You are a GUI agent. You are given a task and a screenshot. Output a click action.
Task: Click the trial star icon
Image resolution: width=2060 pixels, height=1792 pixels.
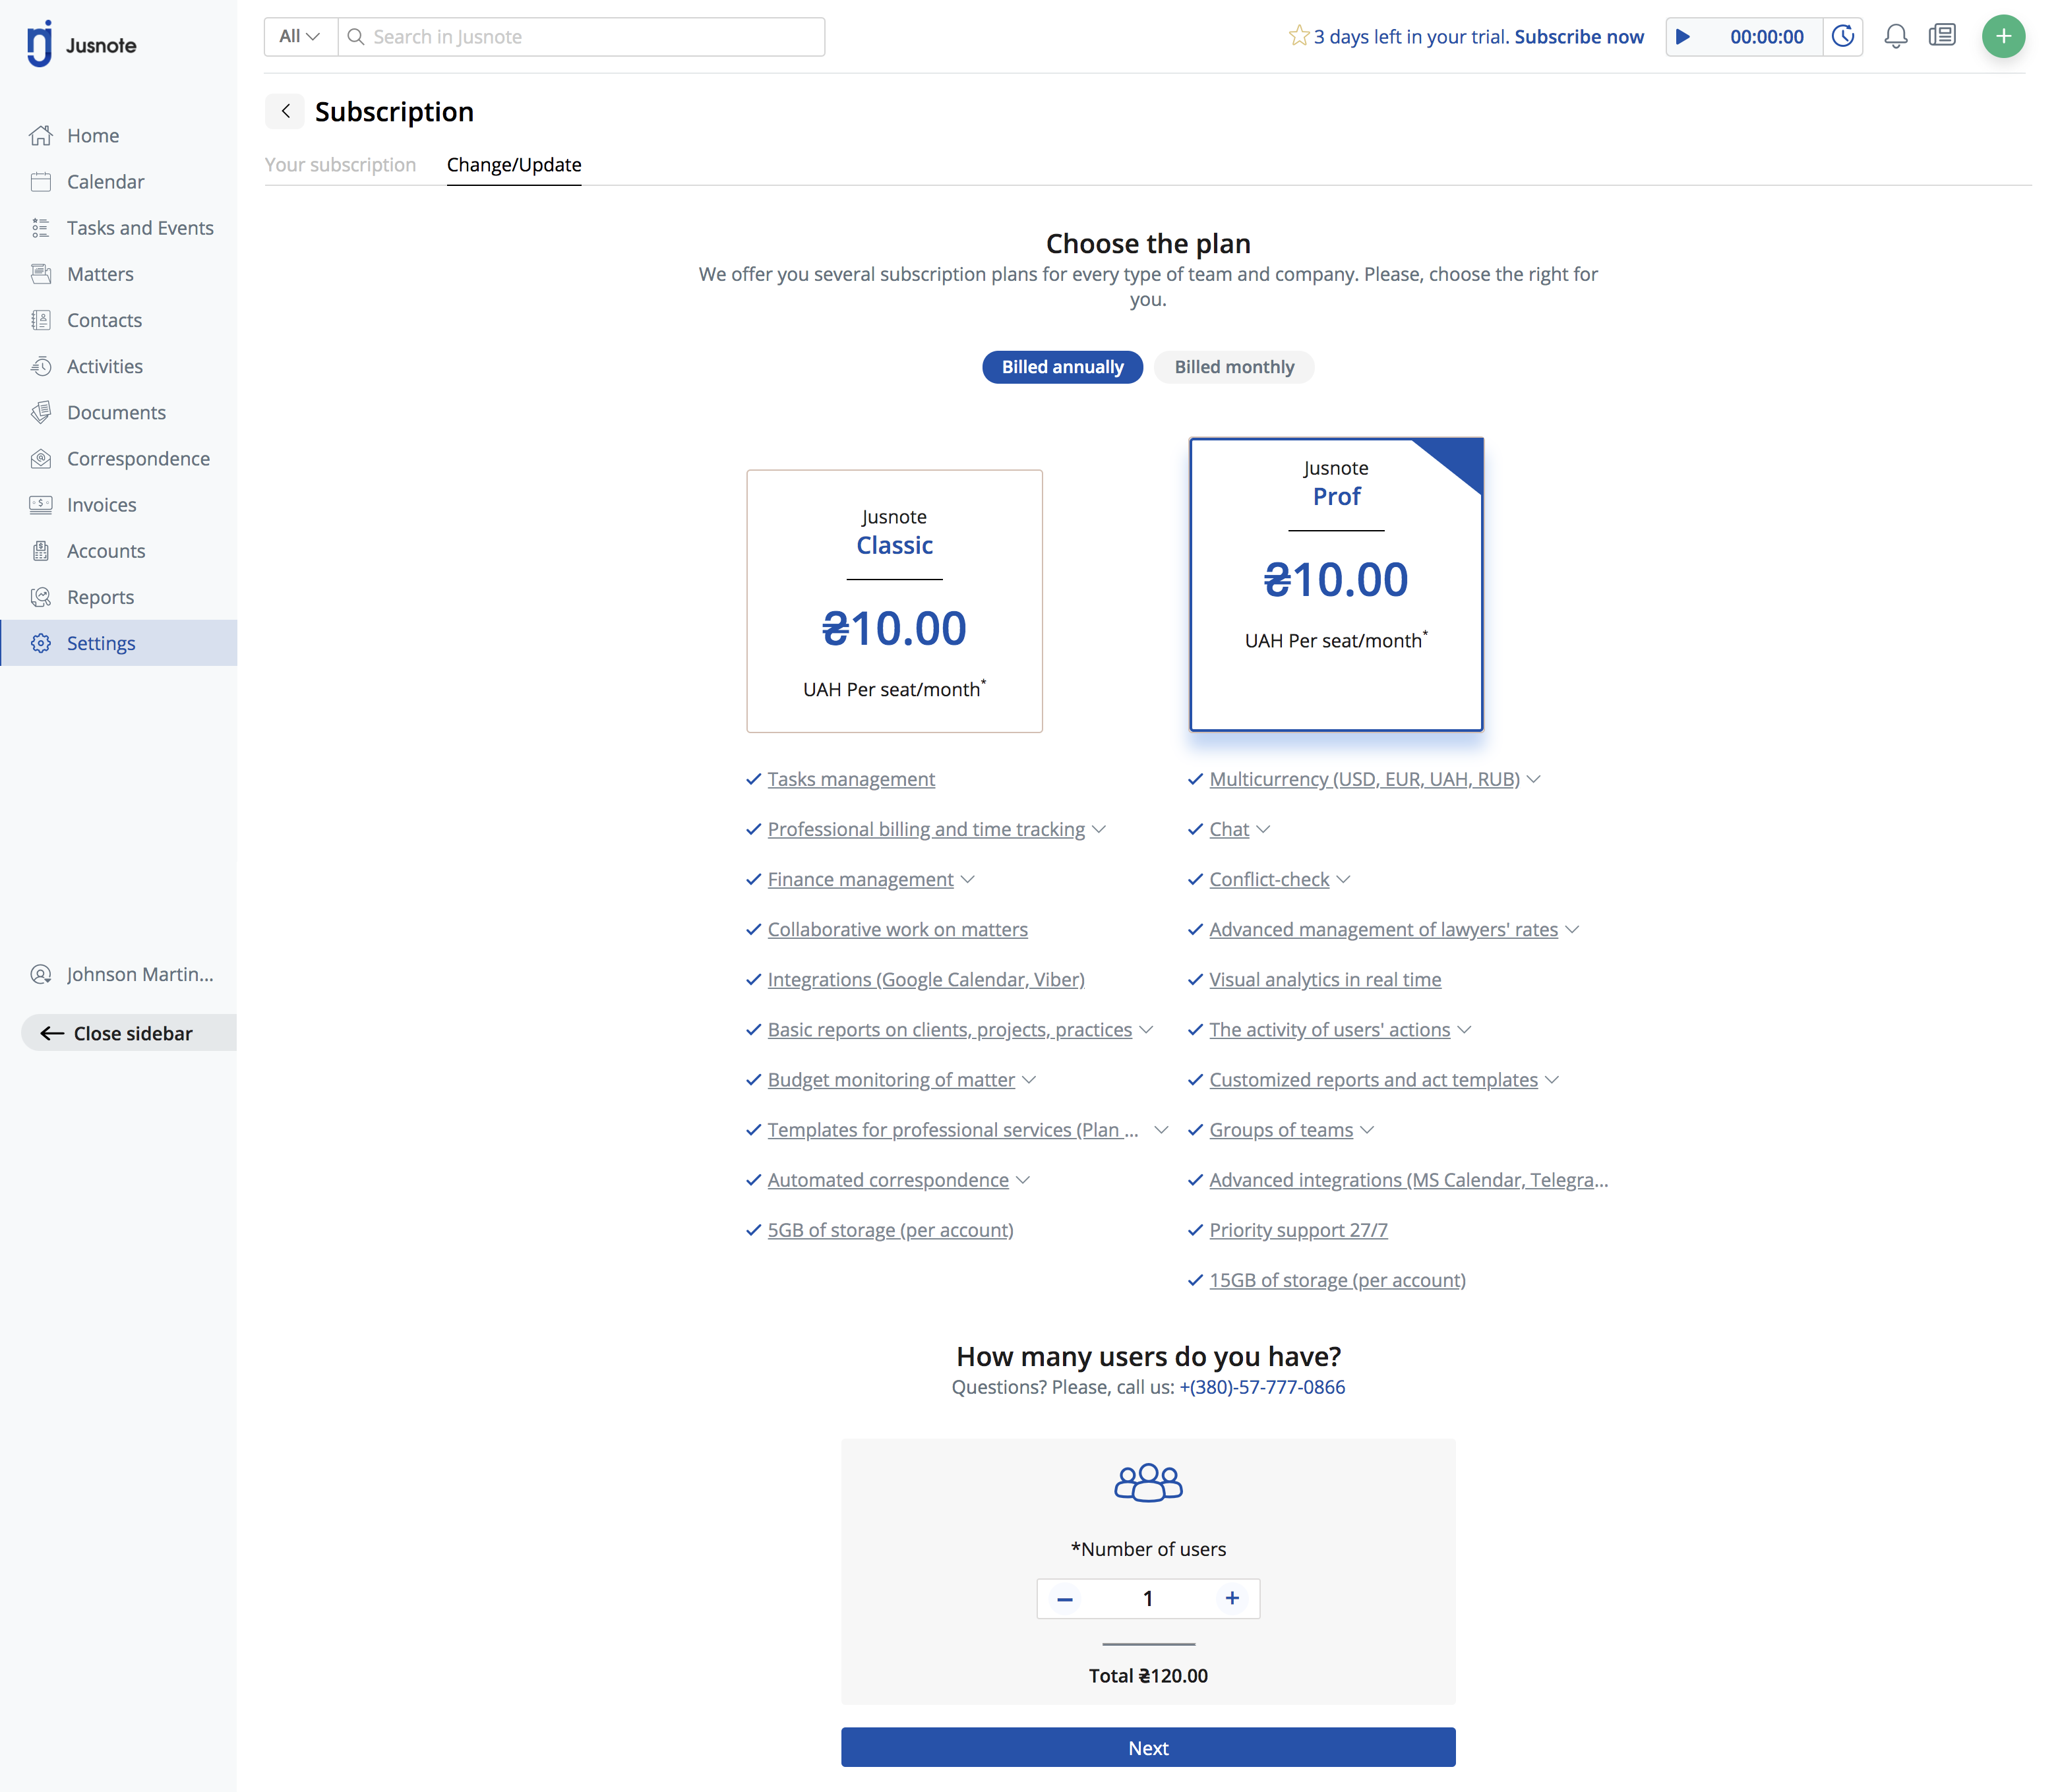[x=1298, y=36]
